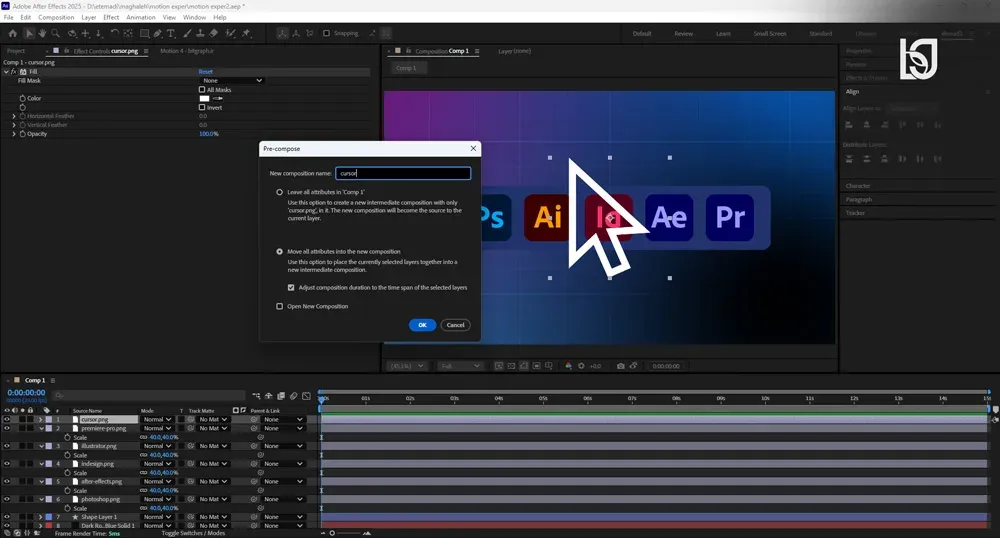Open the Graph Editor icon in timeline
This screenshot has height=538, width=1000.
[x=306, y=396]
